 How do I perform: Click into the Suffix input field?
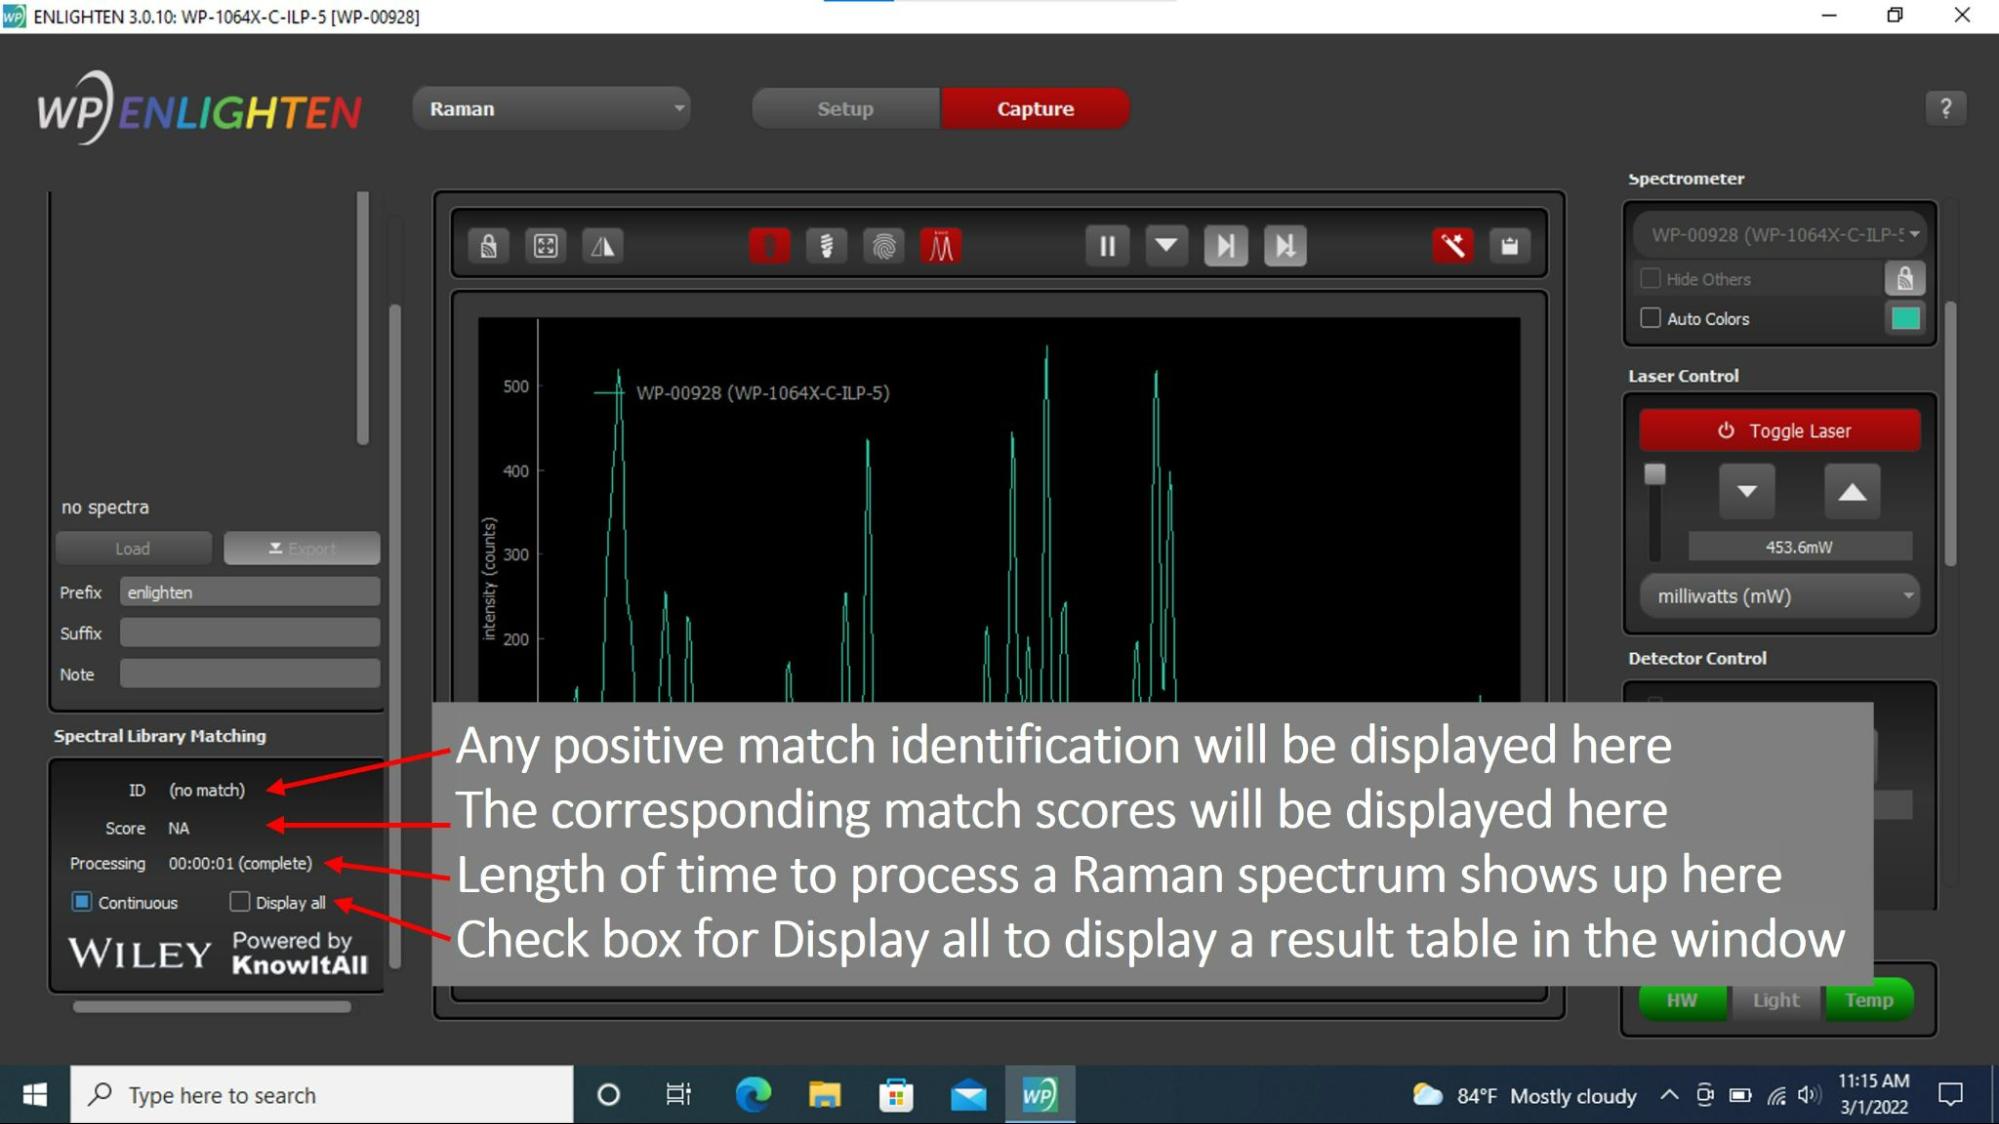point(250,633)
